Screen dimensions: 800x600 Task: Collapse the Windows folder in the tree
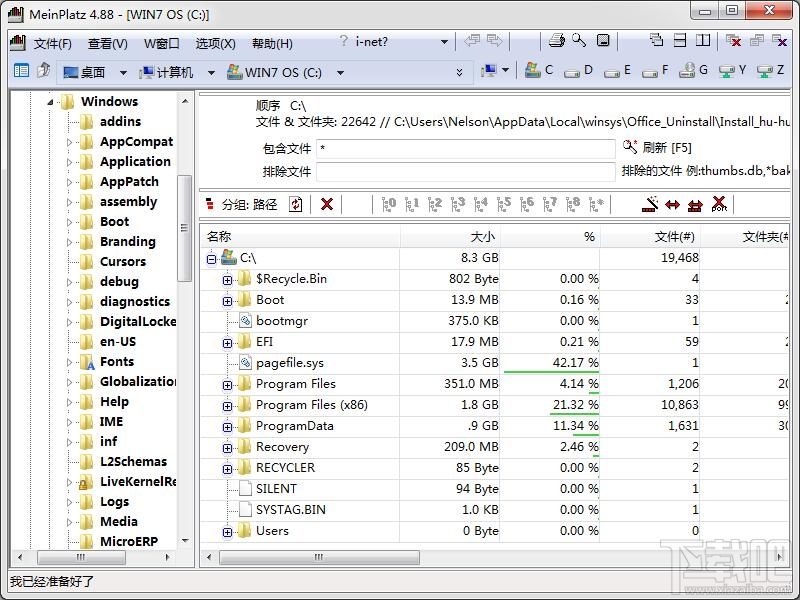click(x=51, y=102)
